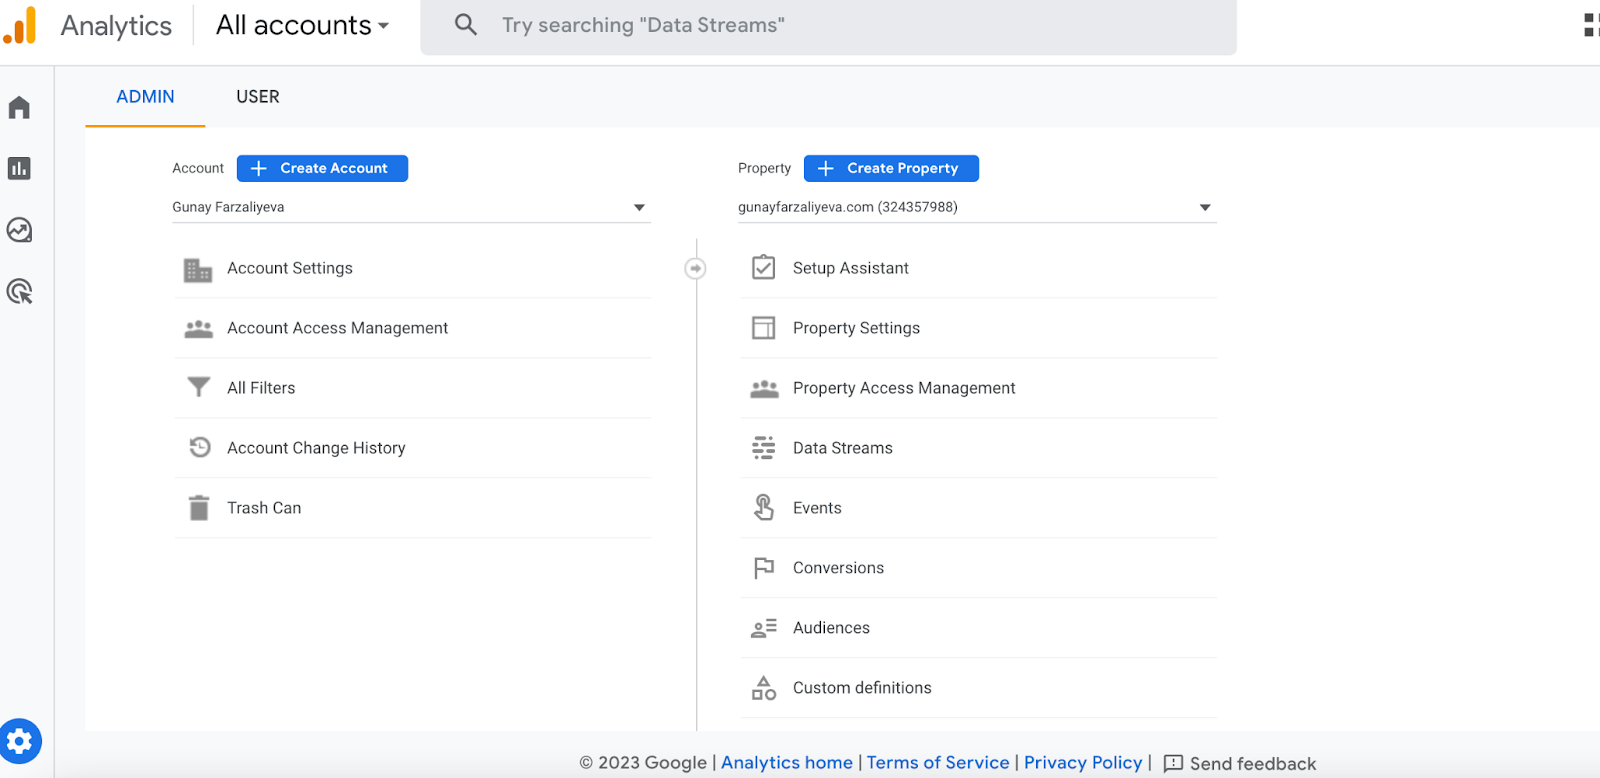Switch to the ADMIN tab

pos(145,97)
